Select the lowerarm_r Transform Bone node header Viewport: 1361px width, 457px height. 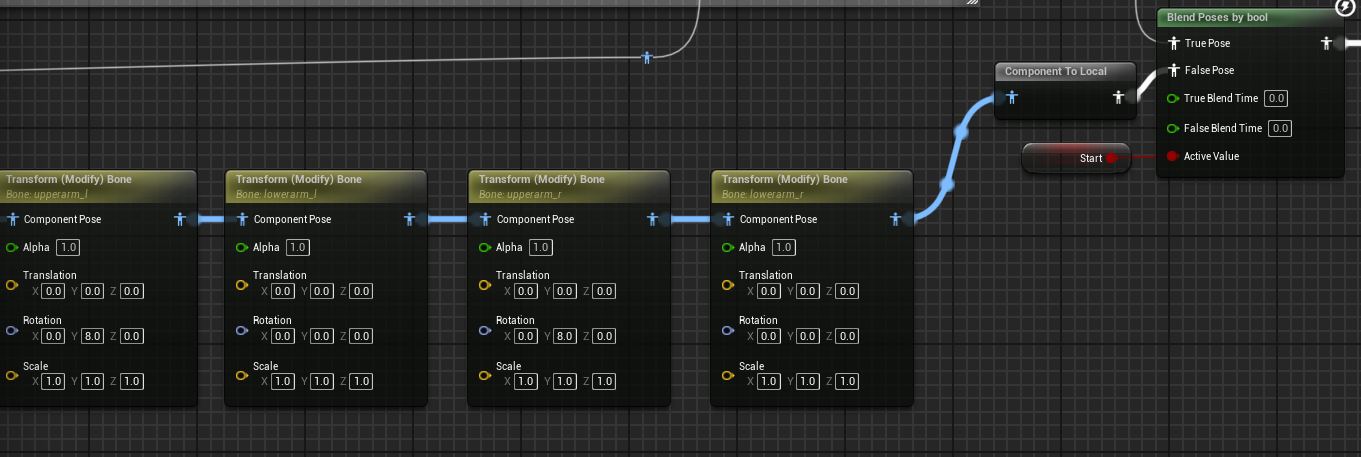pyautogui.click(x=812, y=185)
